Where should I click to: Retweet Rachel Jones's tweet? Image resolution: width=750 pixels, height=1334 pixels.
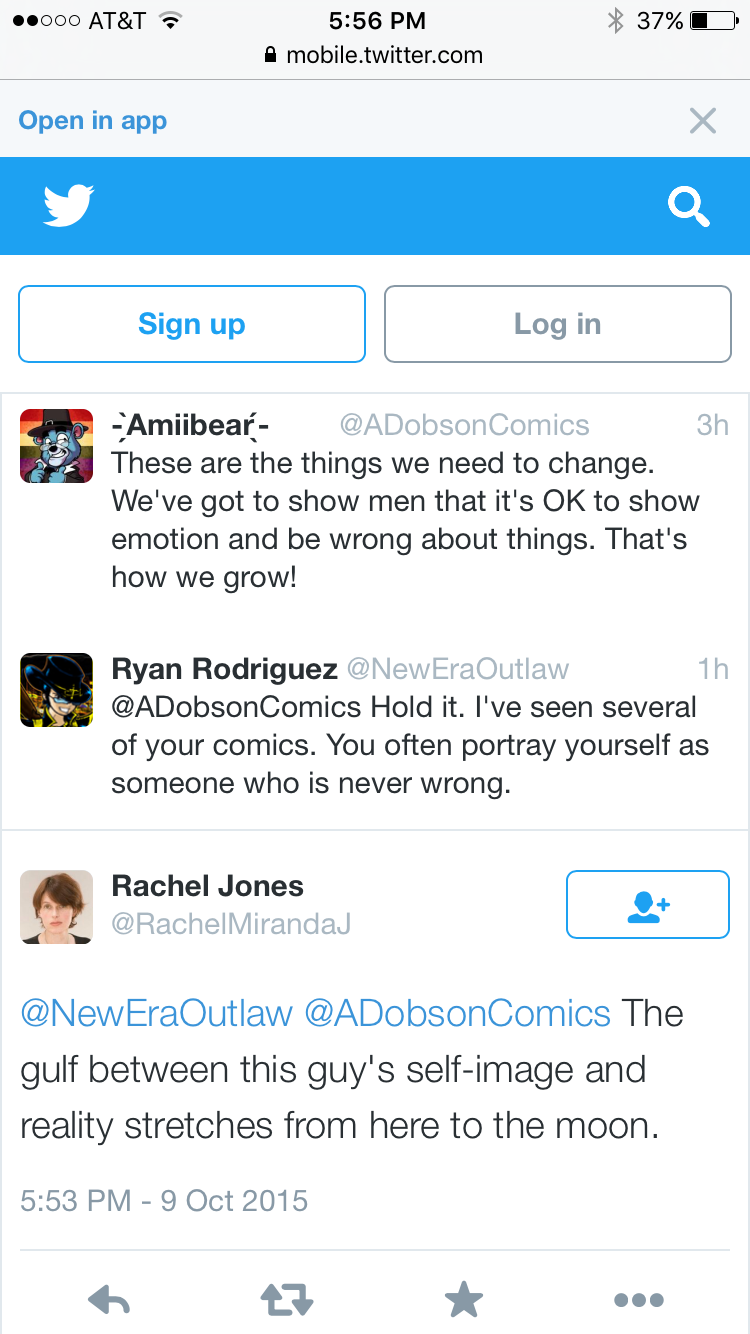(x=287, y=1300)
